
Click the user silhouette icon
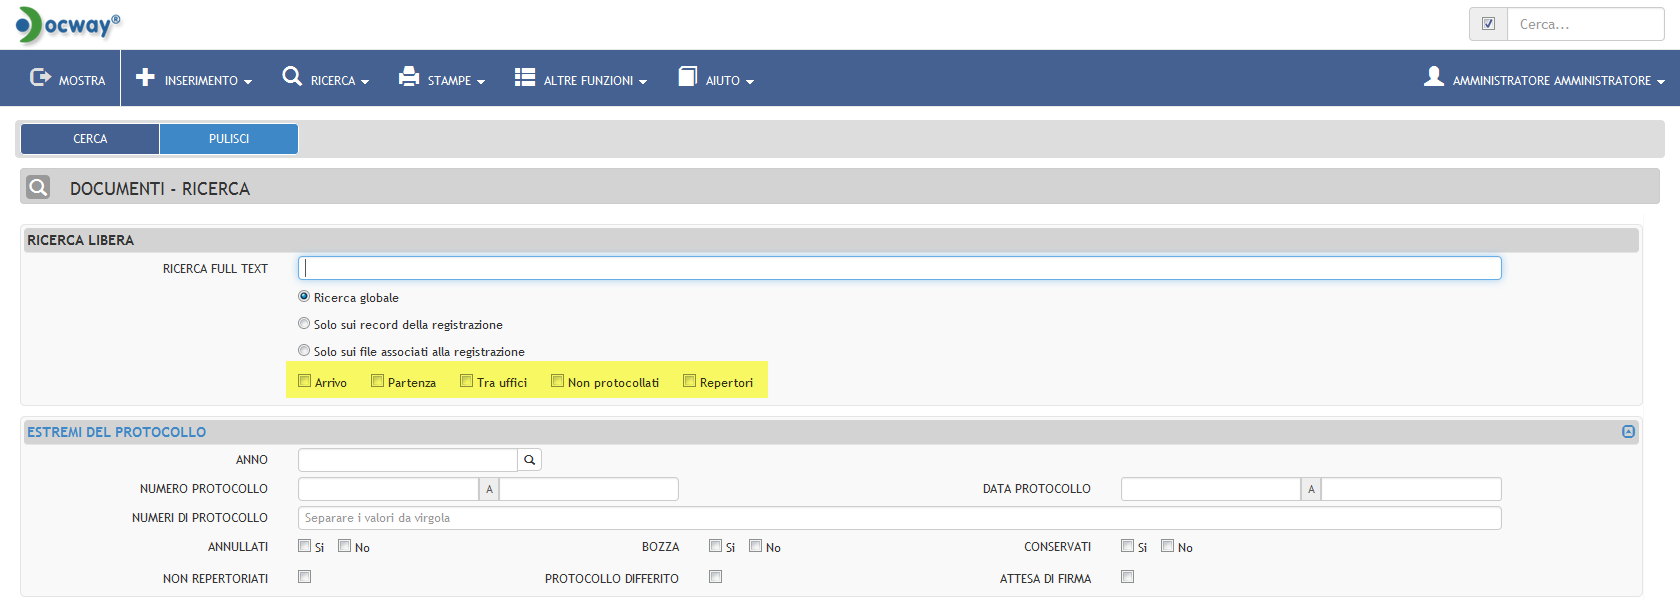pyautogui.click(x=1433, y=77)
